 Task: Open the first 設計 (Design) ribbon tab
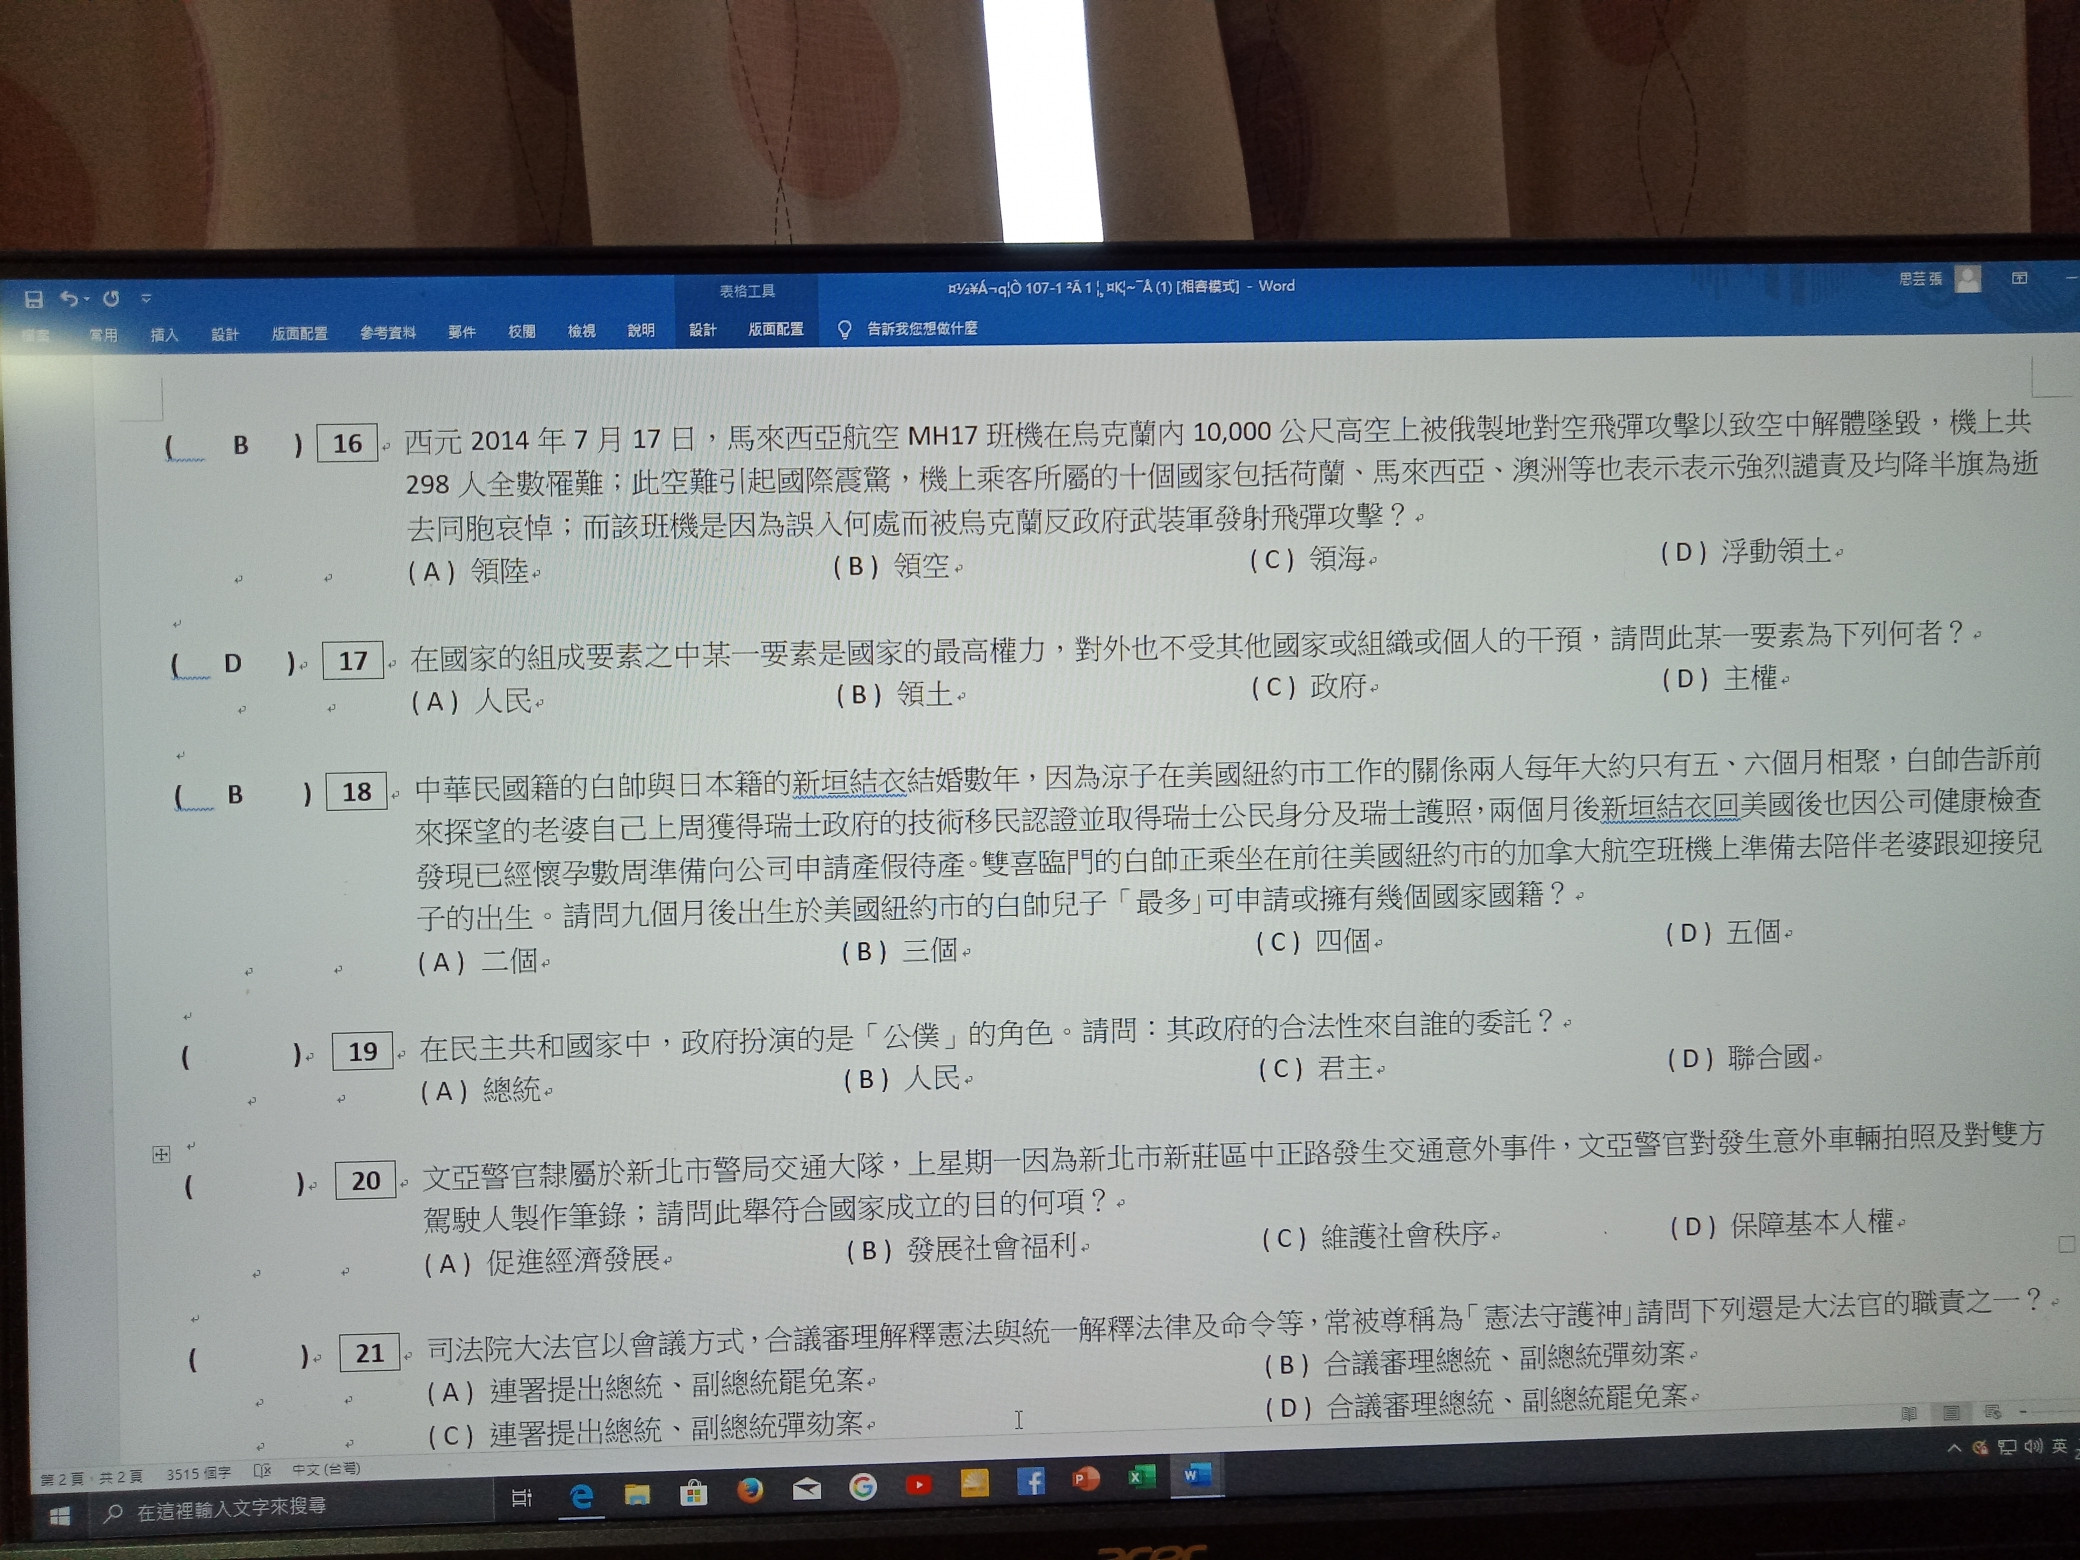pos(225,334)
